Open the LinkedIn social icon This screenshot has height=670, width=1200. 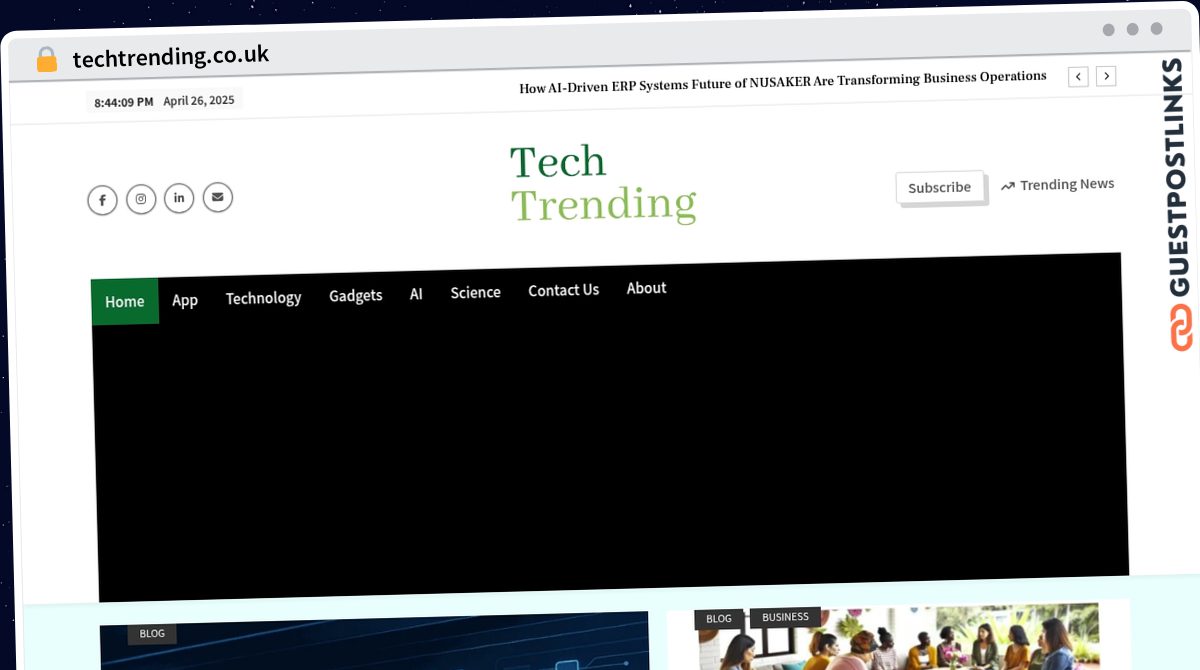tap(179, 198)
